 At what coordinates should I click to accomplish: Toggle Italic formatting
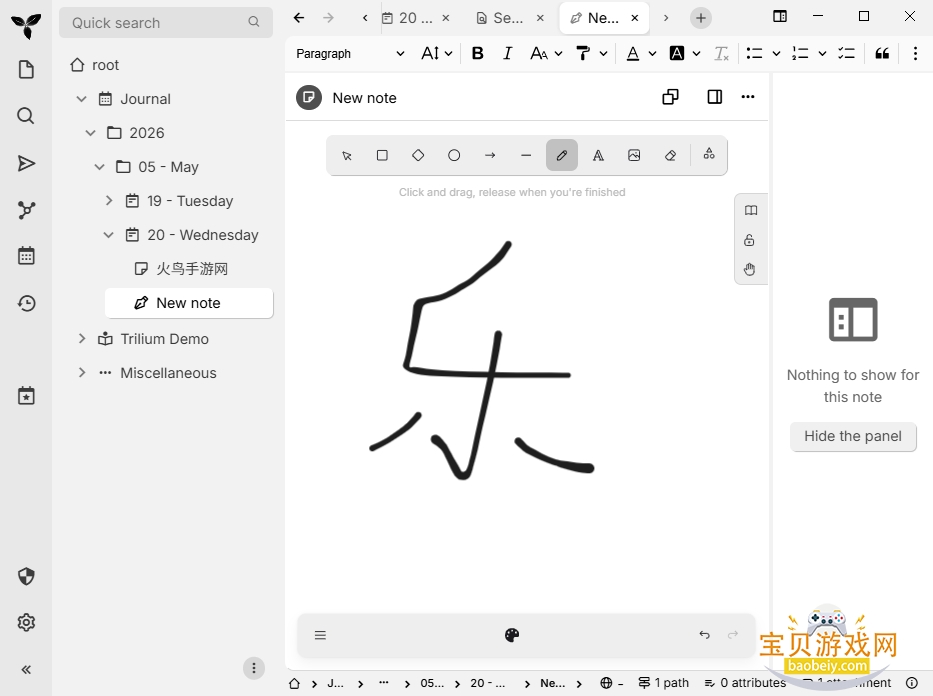[508, 54]
